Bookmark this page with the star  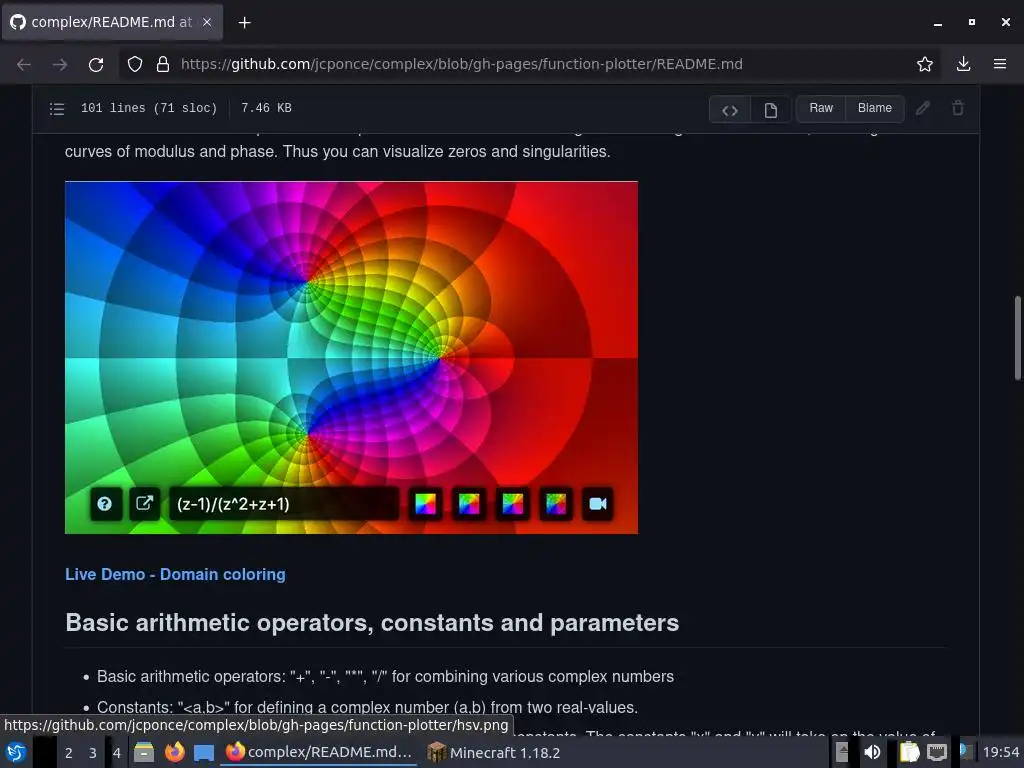[x=924, y=64]
